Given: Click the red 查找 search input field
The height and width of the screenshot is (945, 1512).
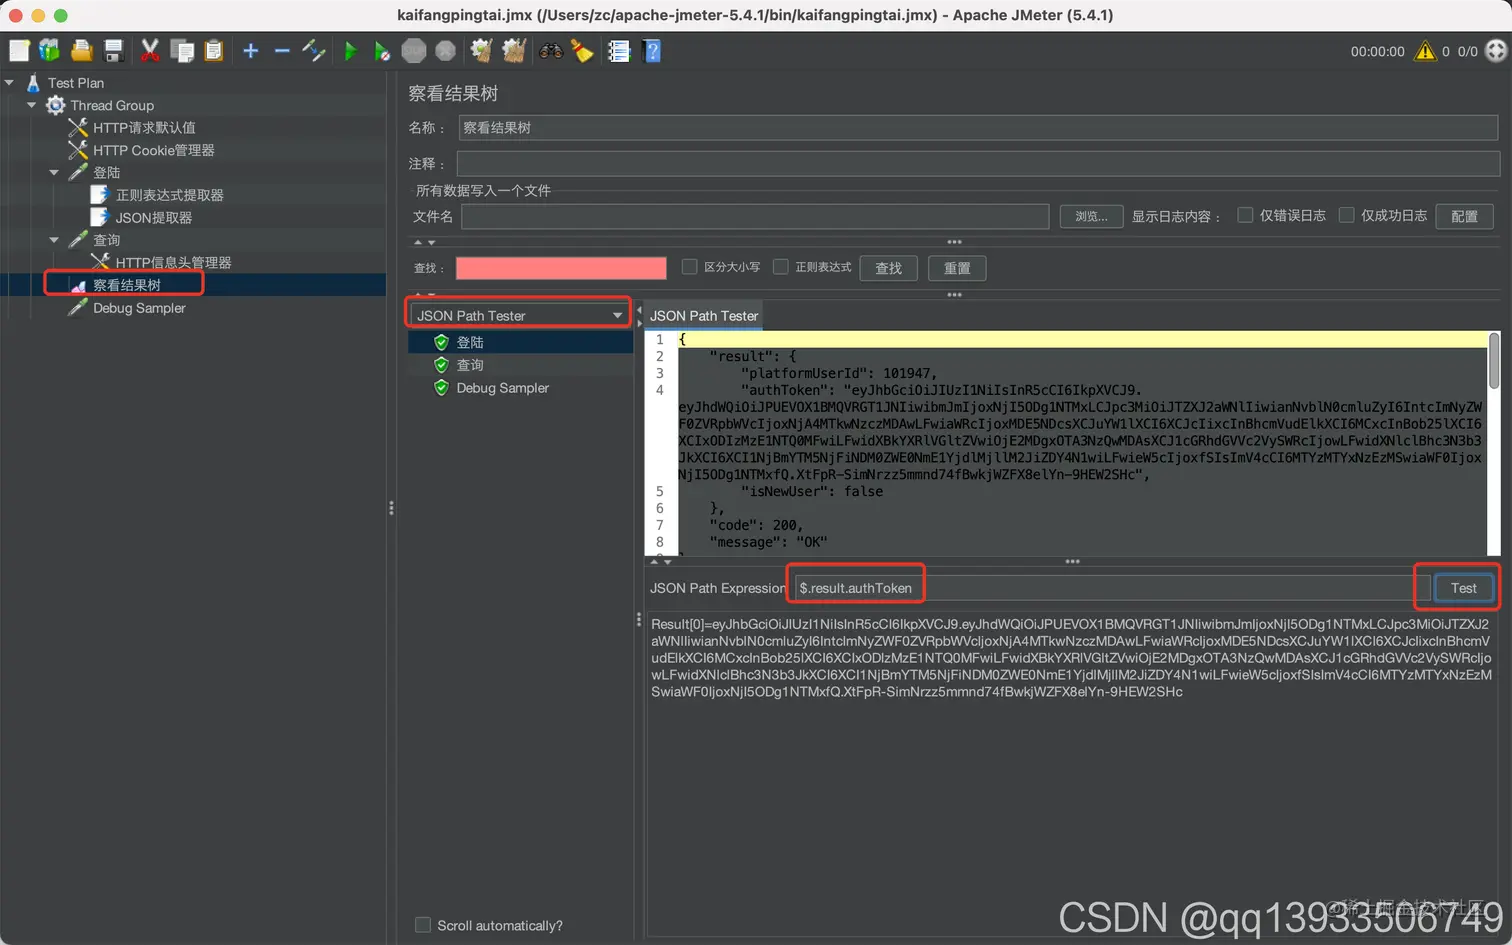Looking at the screenshot, I should (561, 268).
